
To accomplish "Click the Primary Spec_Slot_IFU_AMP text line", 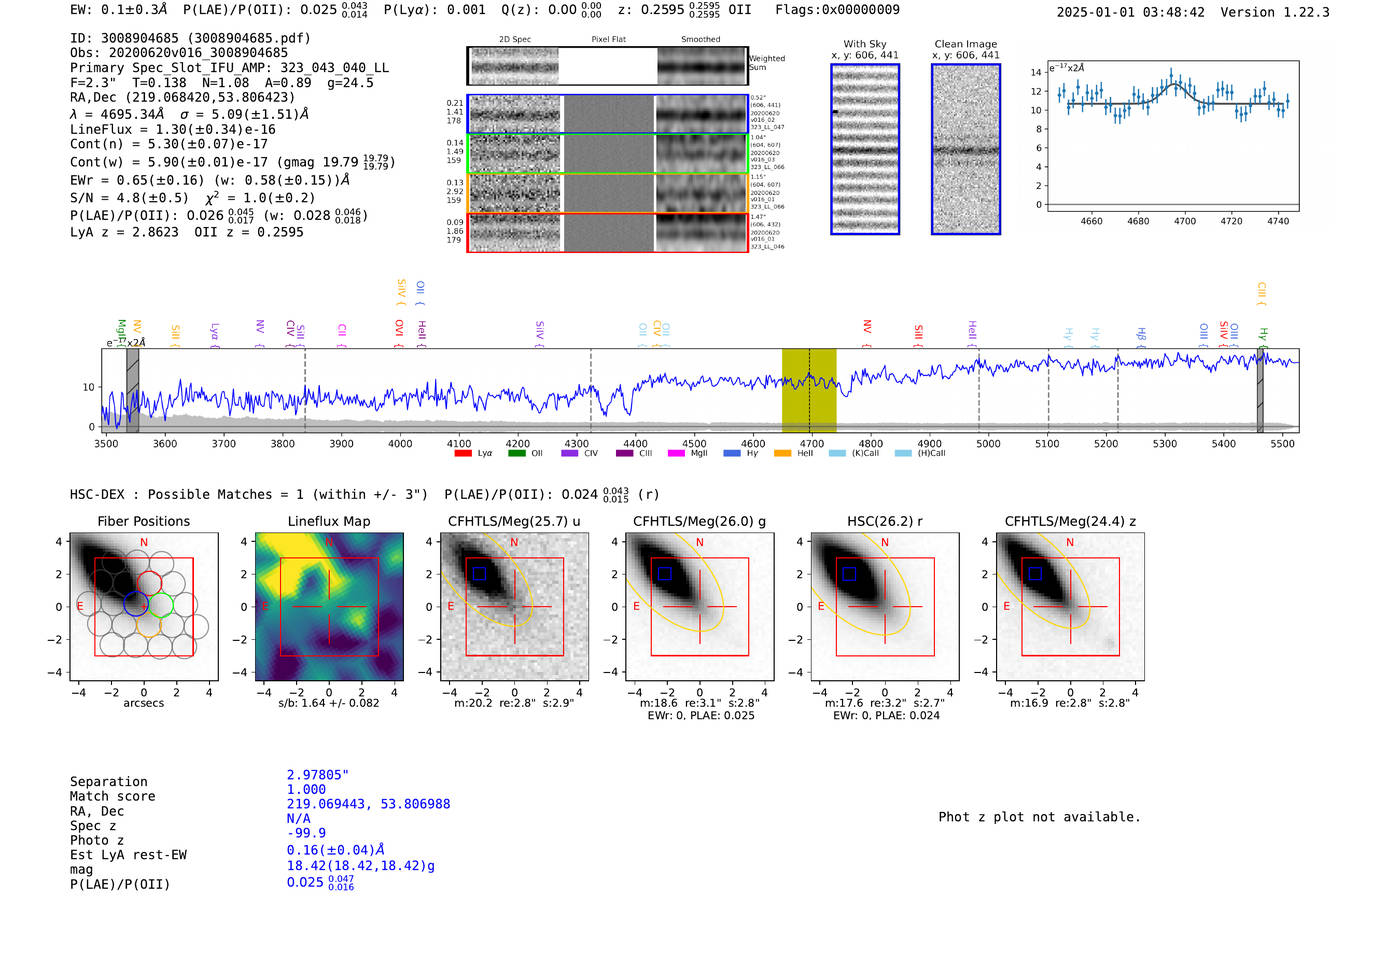I will [230, 68].
